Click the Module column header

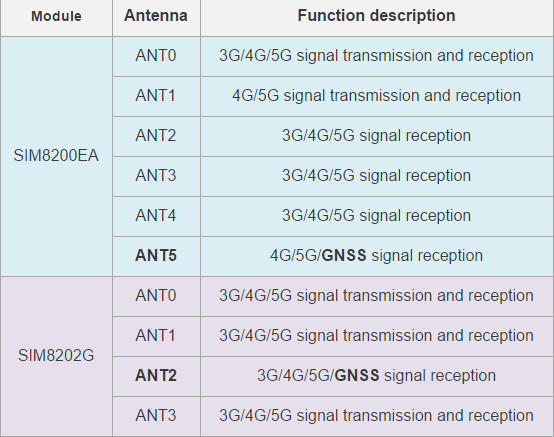(x=56, y=16)
